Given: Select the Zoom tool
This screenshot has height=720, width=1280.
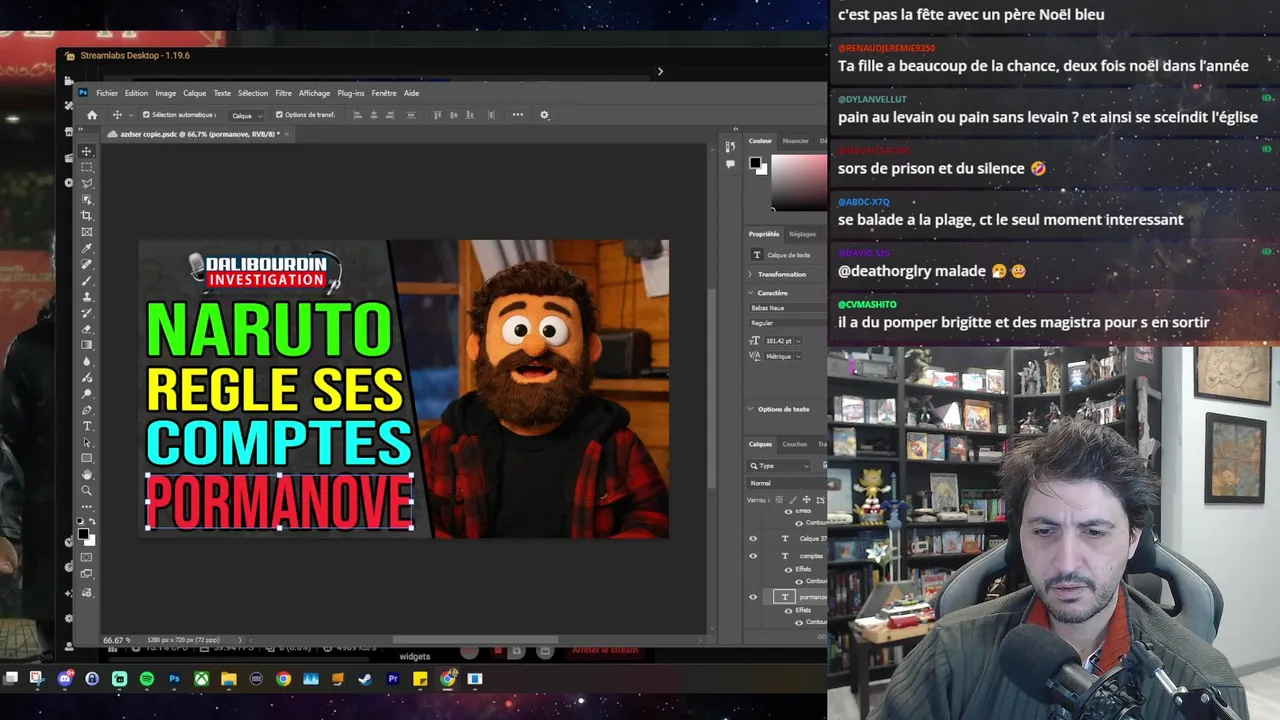Looking at the screenshot, I should (87, 490).
